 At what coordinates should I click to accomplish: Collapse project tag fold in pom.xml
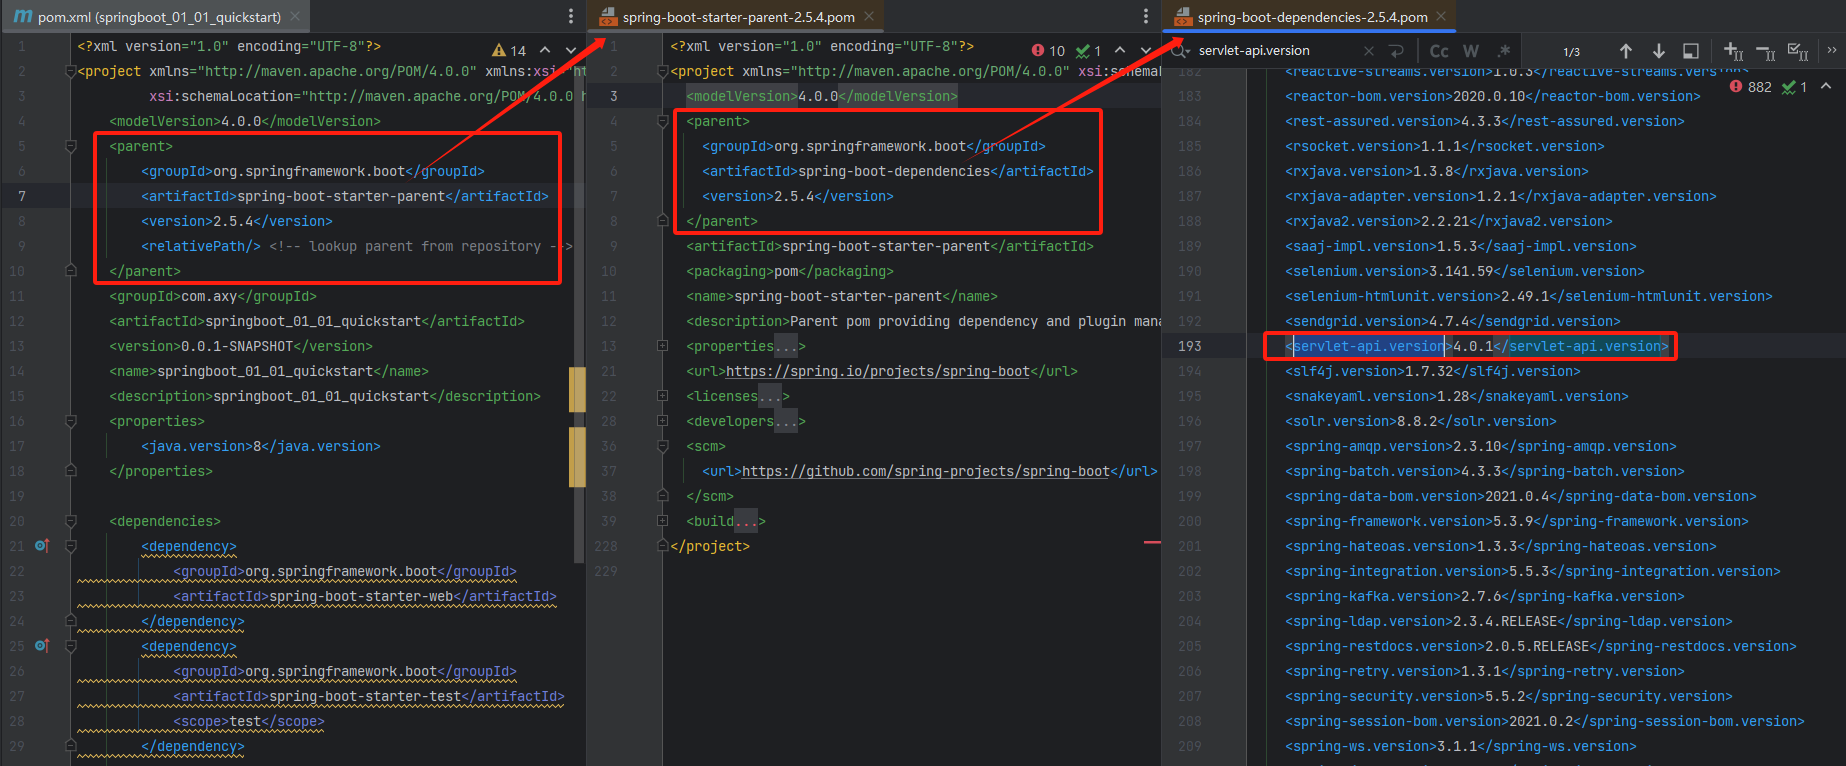tap(70, 71)
